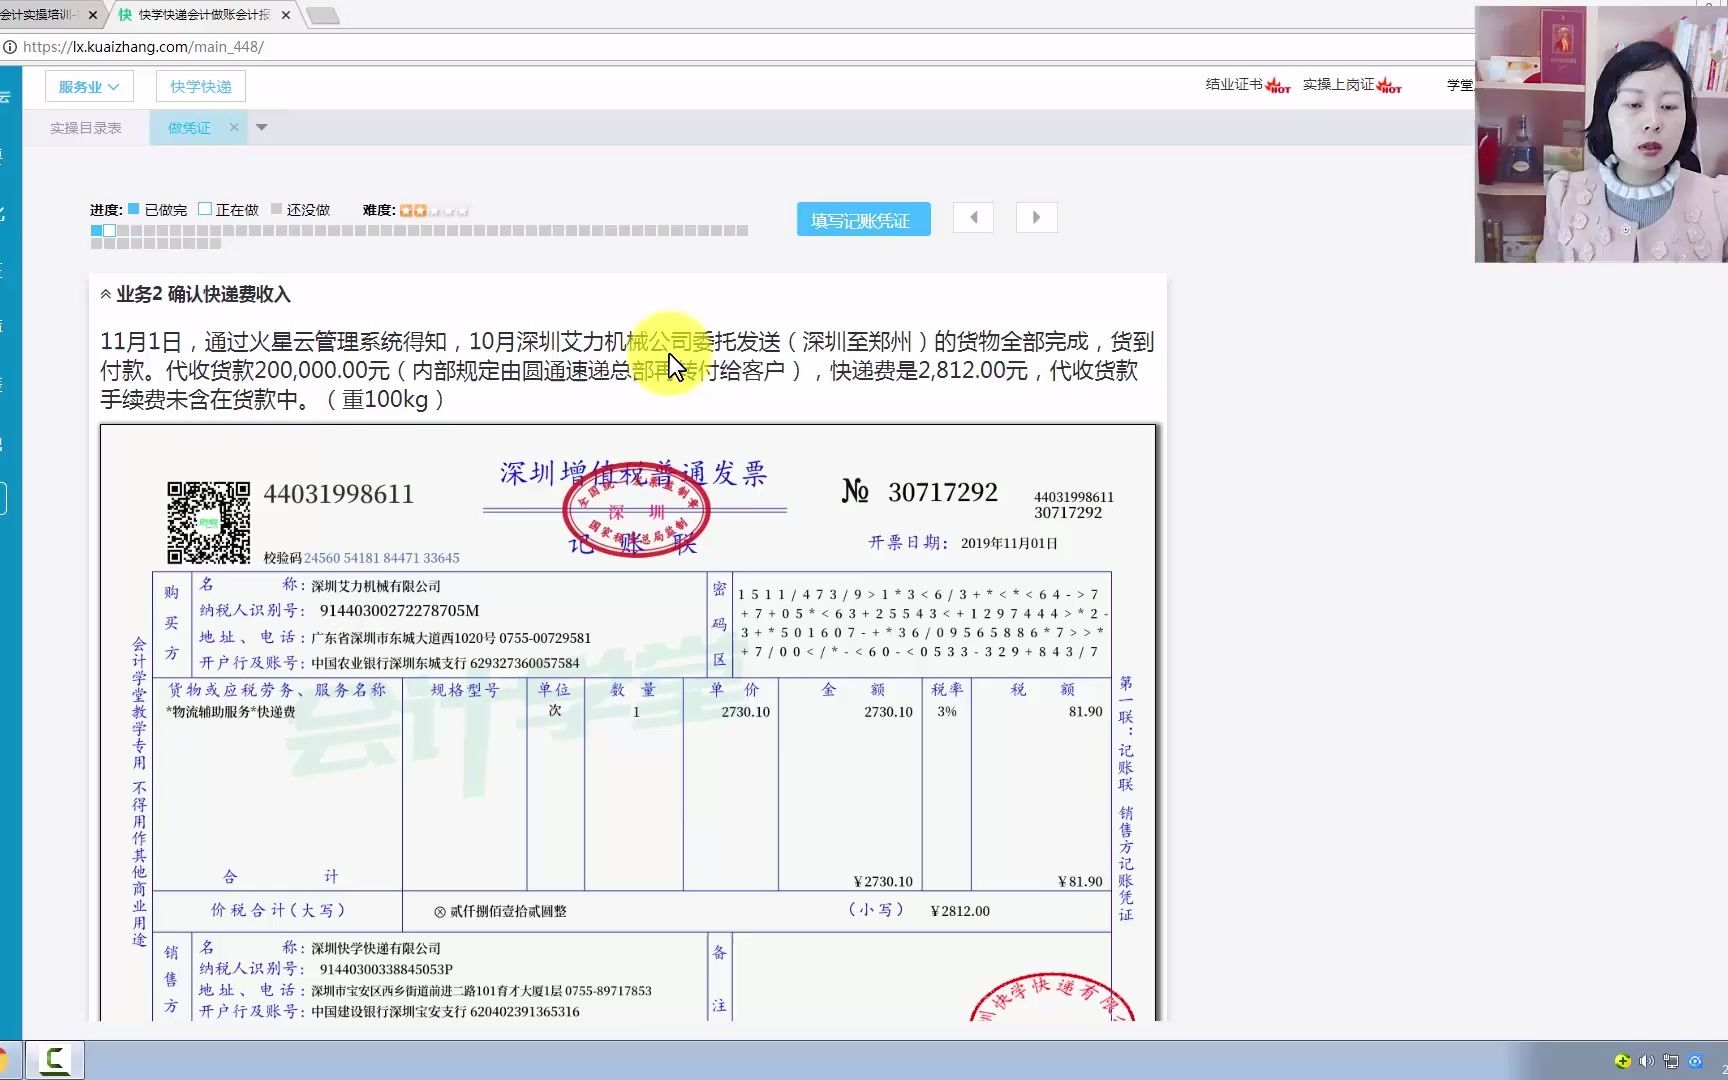Go to next task with right arrow
Image resolution: width=1728 pixels, height=1080 pixels.
point(1036,217)
